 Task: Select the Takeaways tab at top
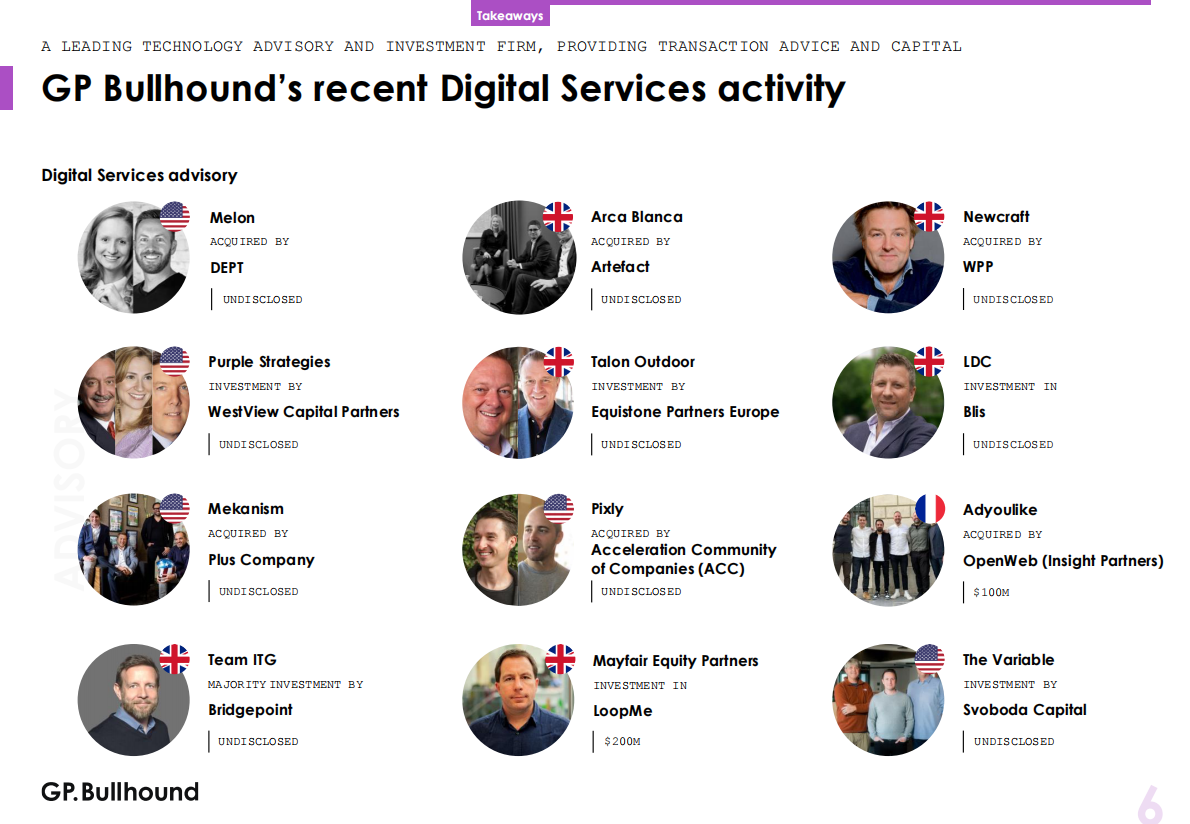[x=510, y=16]
